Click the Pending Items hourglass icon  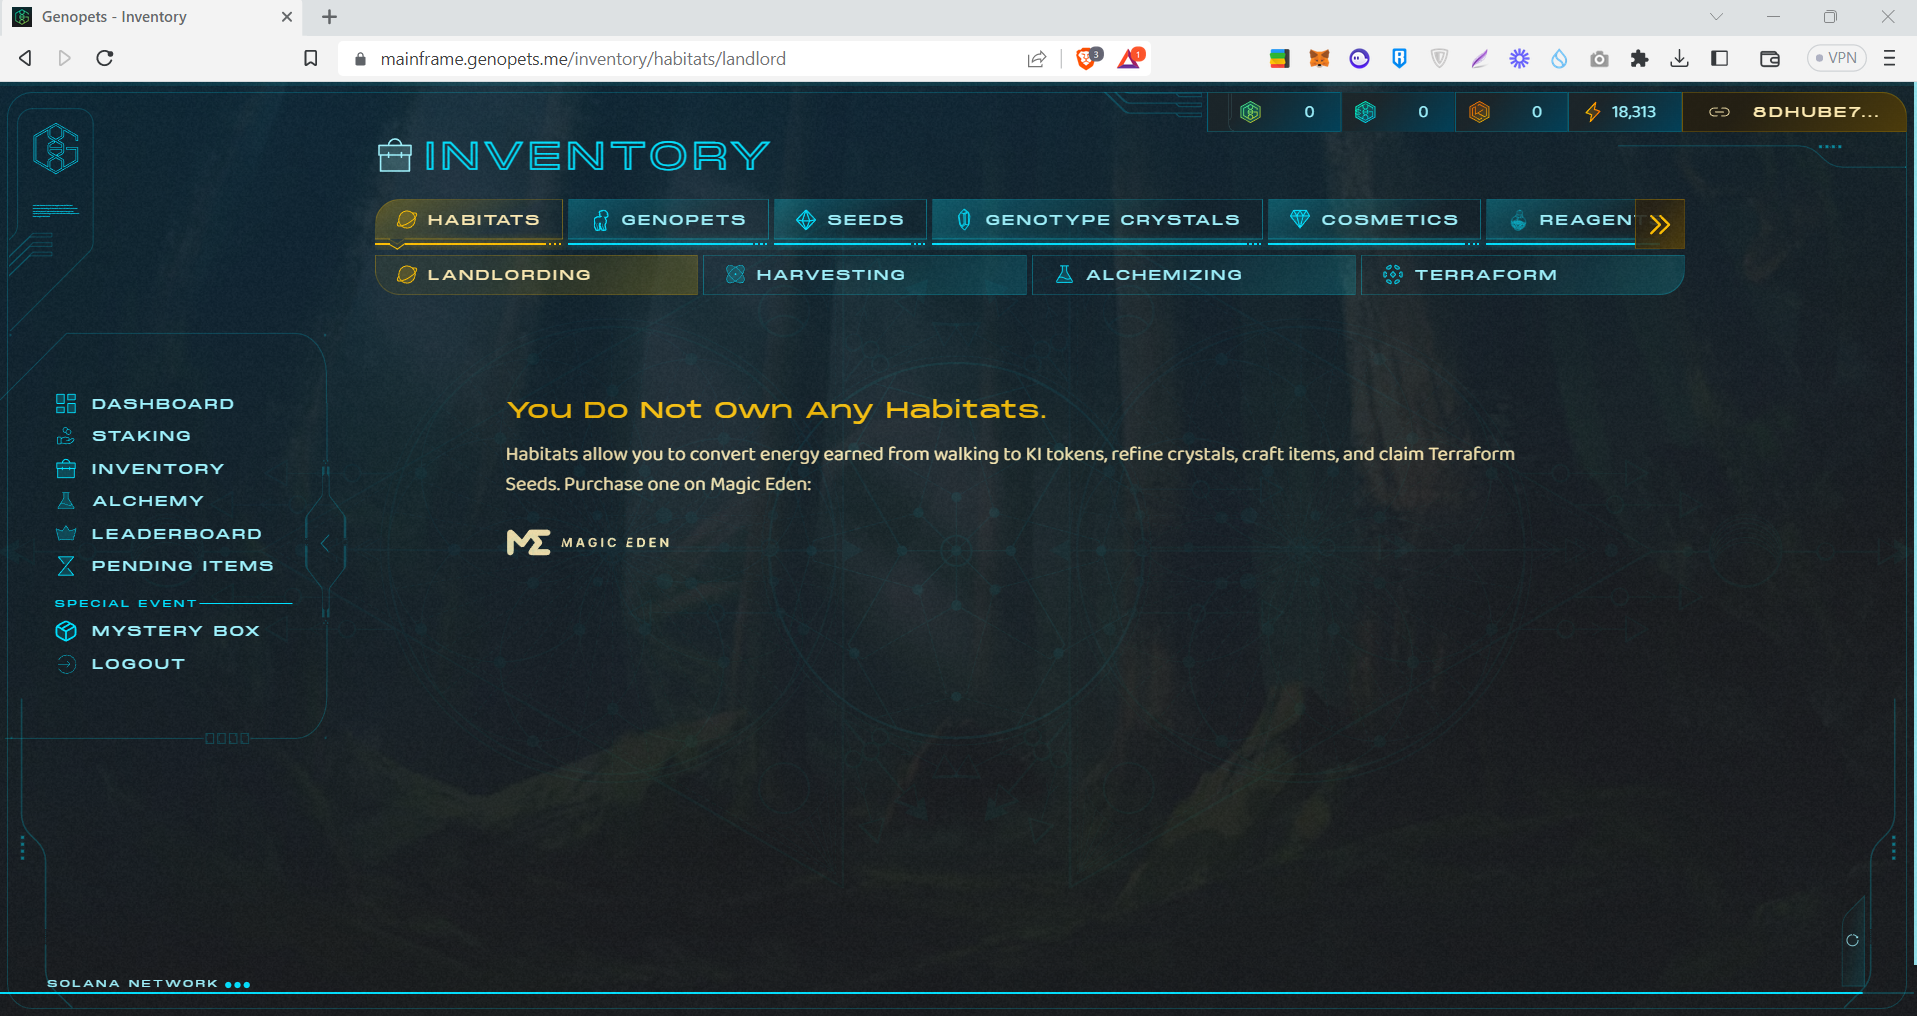pyautogui.click(x=66, y=566)
